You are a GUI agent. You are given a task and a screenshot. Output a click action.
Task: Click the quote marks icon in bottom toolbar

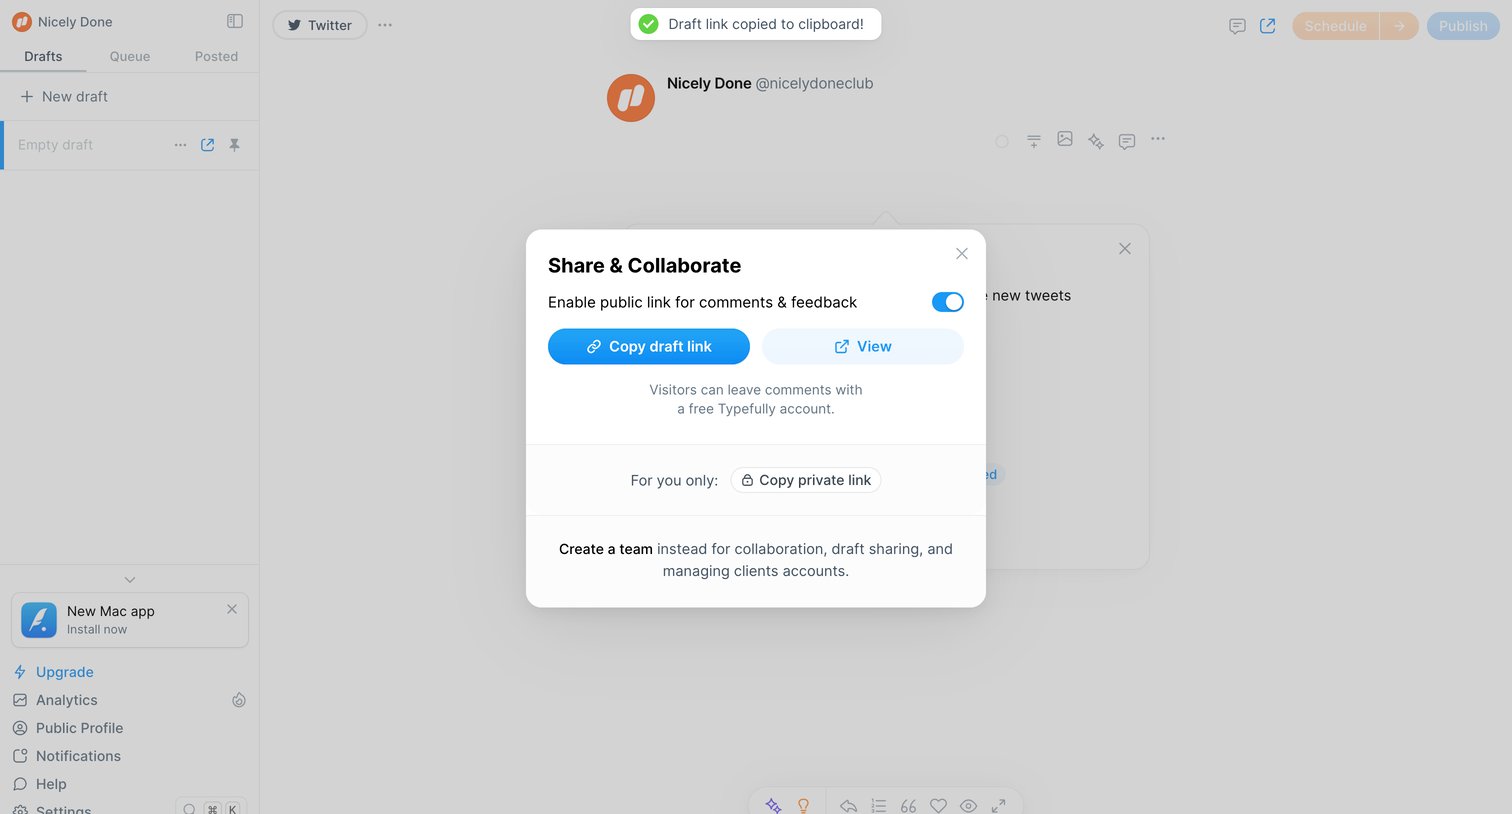click(x=908, y=805)
